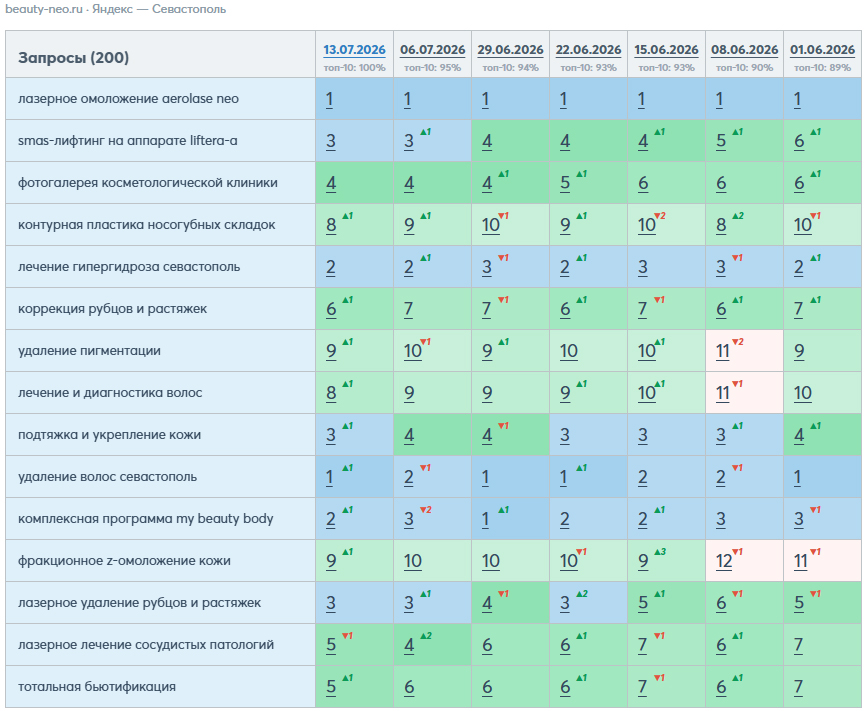Click position 12 for фракционное z-омоложение кожи
The image size is (866, 711).
[x=724, y=561]
